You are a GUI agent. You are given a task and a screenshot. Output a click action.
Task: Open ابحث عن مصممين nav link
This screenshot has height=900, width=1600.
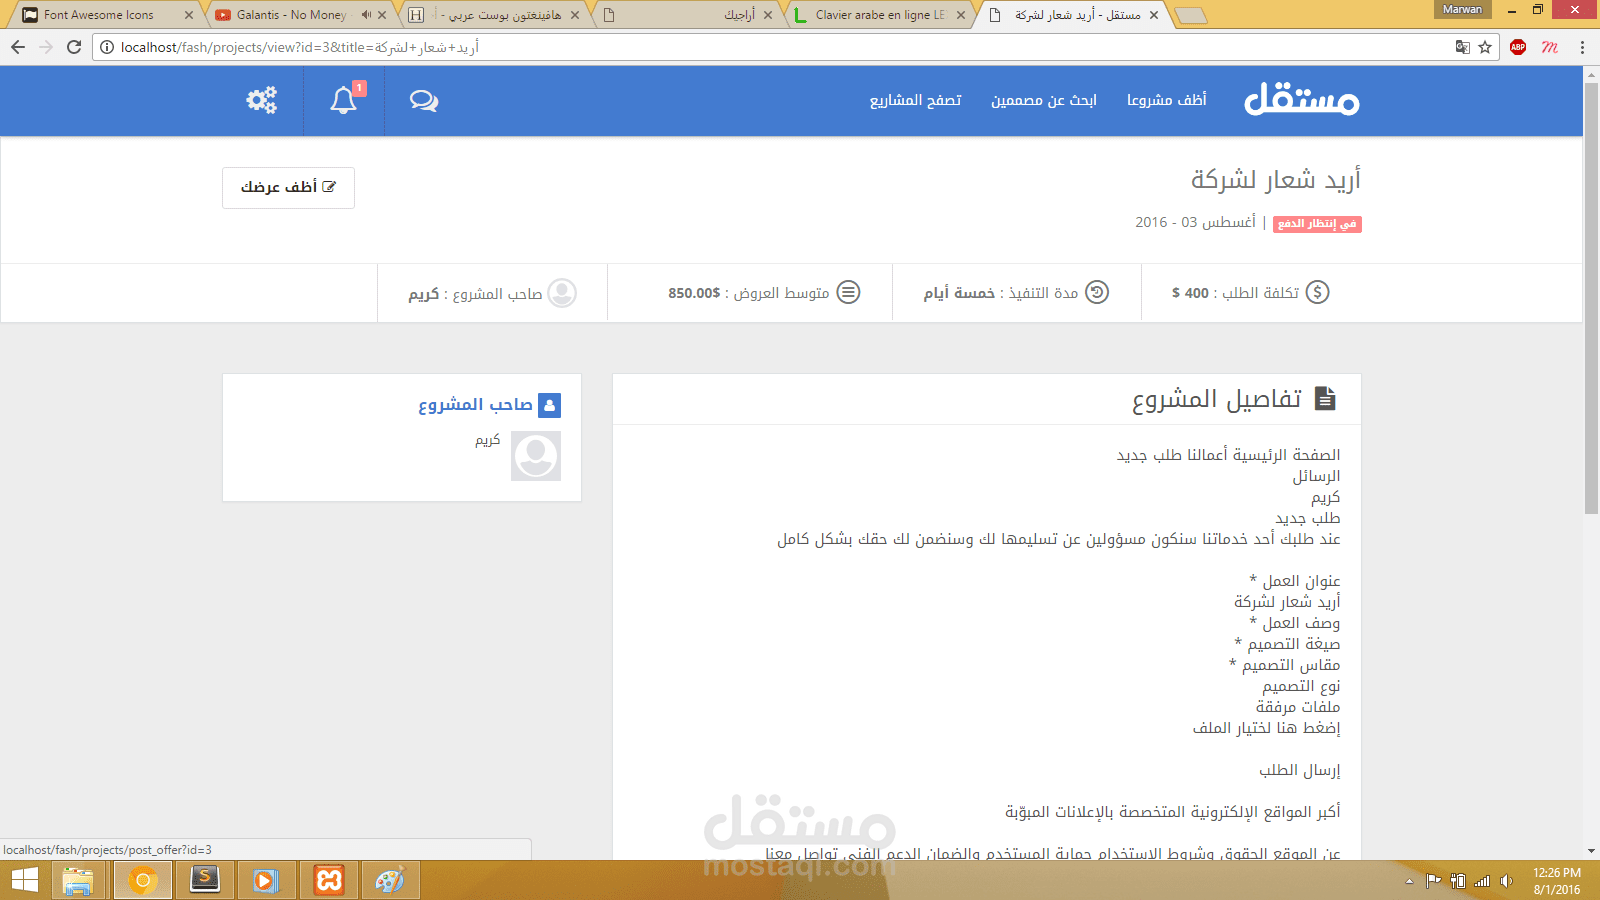tap(1044, 100)
